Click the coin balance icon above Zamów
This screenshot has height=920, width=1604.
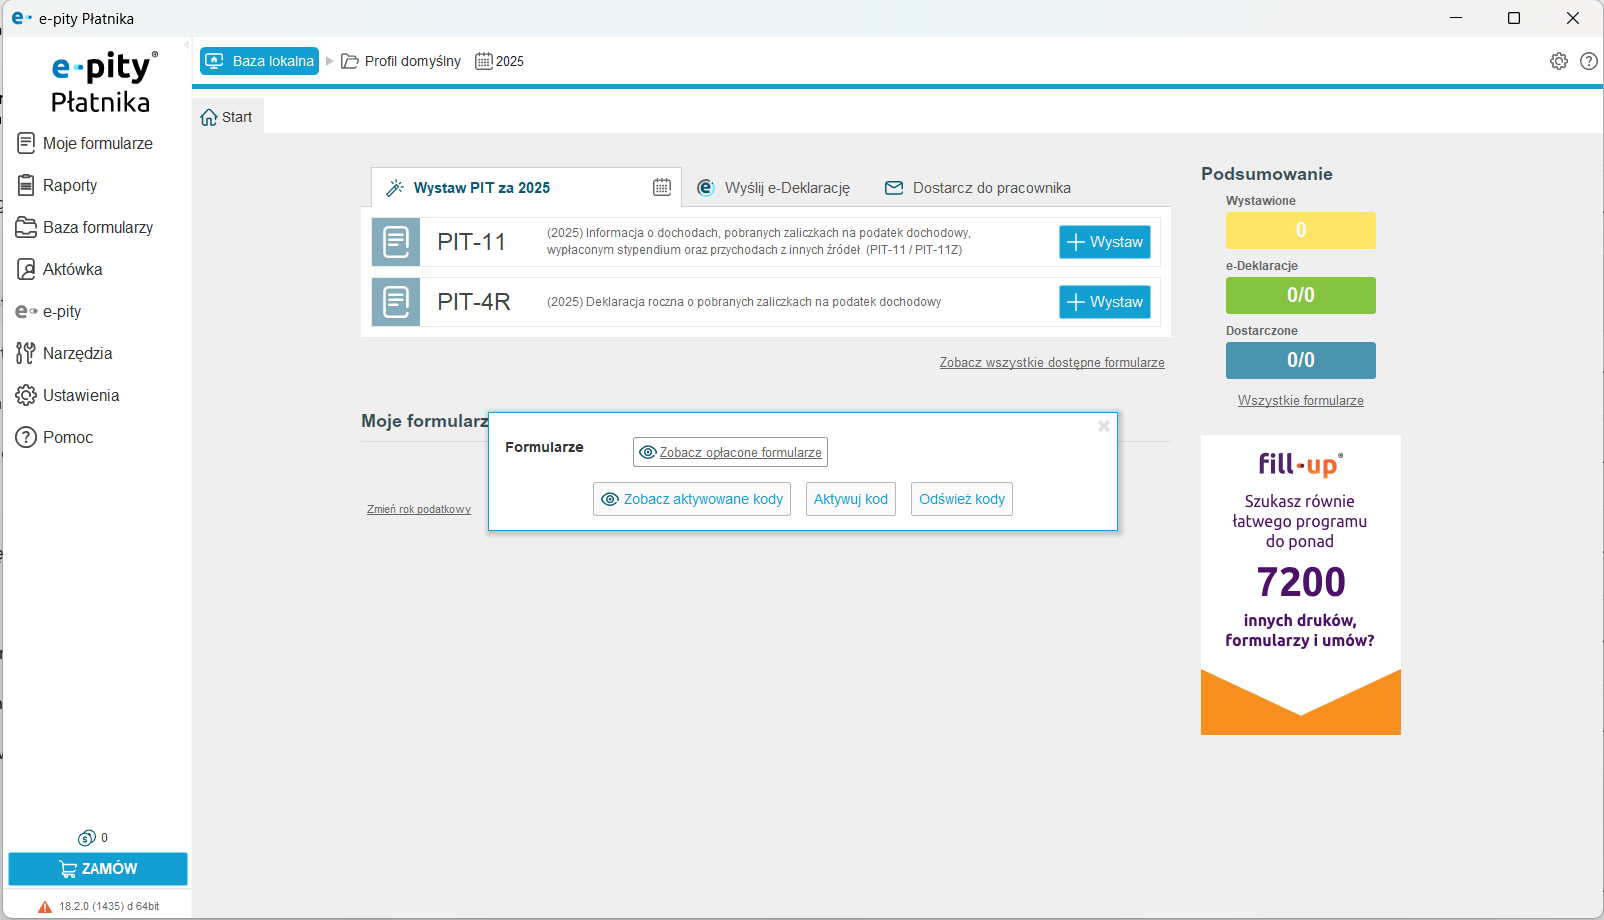(x=87, y=838)
